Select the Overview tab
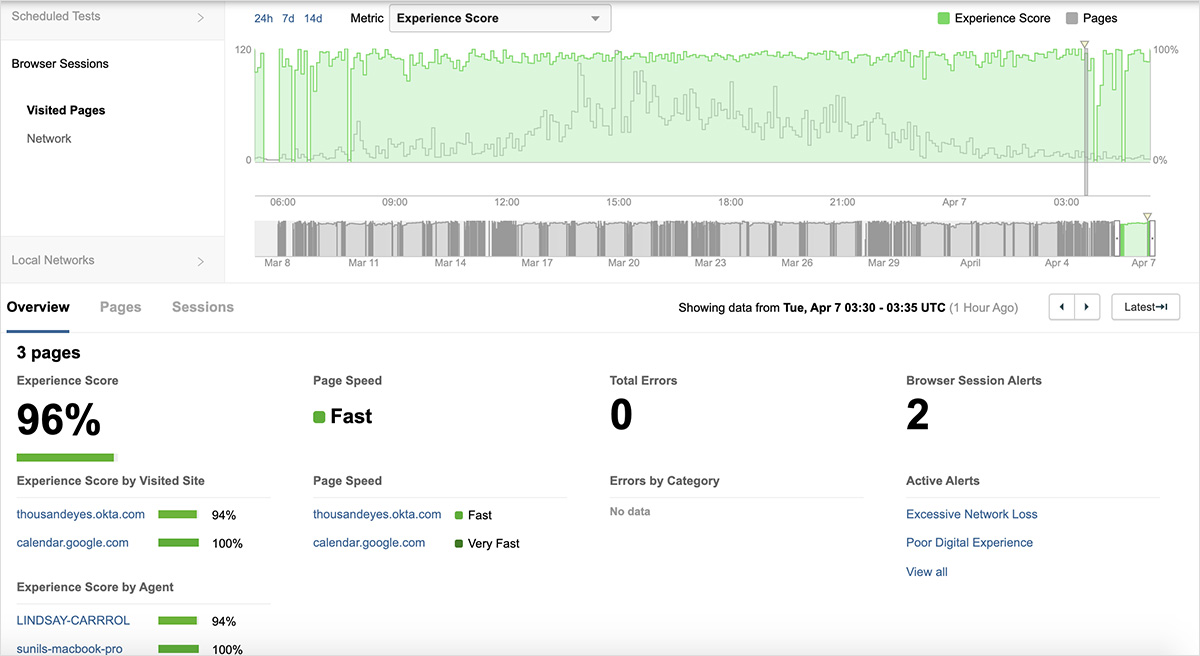The height and width of the screenshot is (656, 1200). (38, 307)
